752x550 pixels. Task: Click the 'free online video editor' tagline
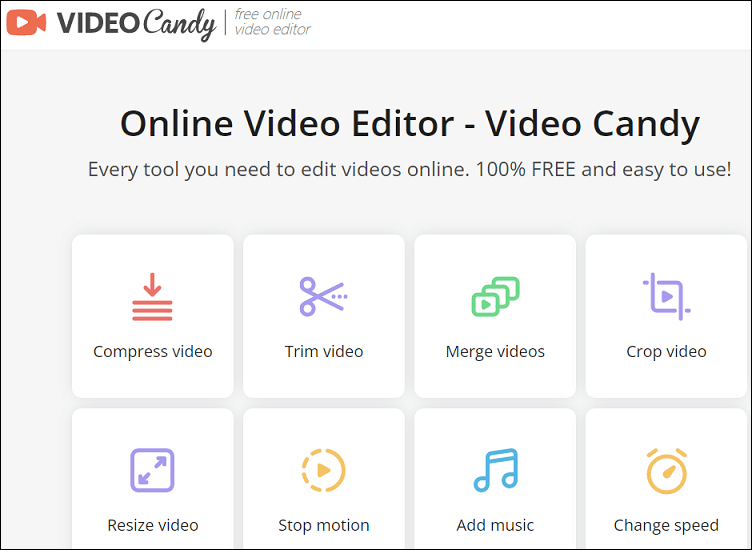pos(272,22)
